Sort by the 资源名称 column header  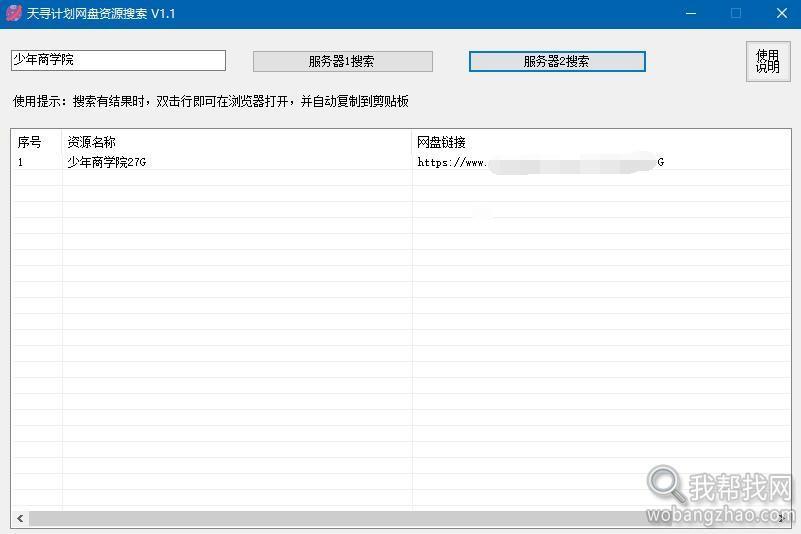(91, 142)
